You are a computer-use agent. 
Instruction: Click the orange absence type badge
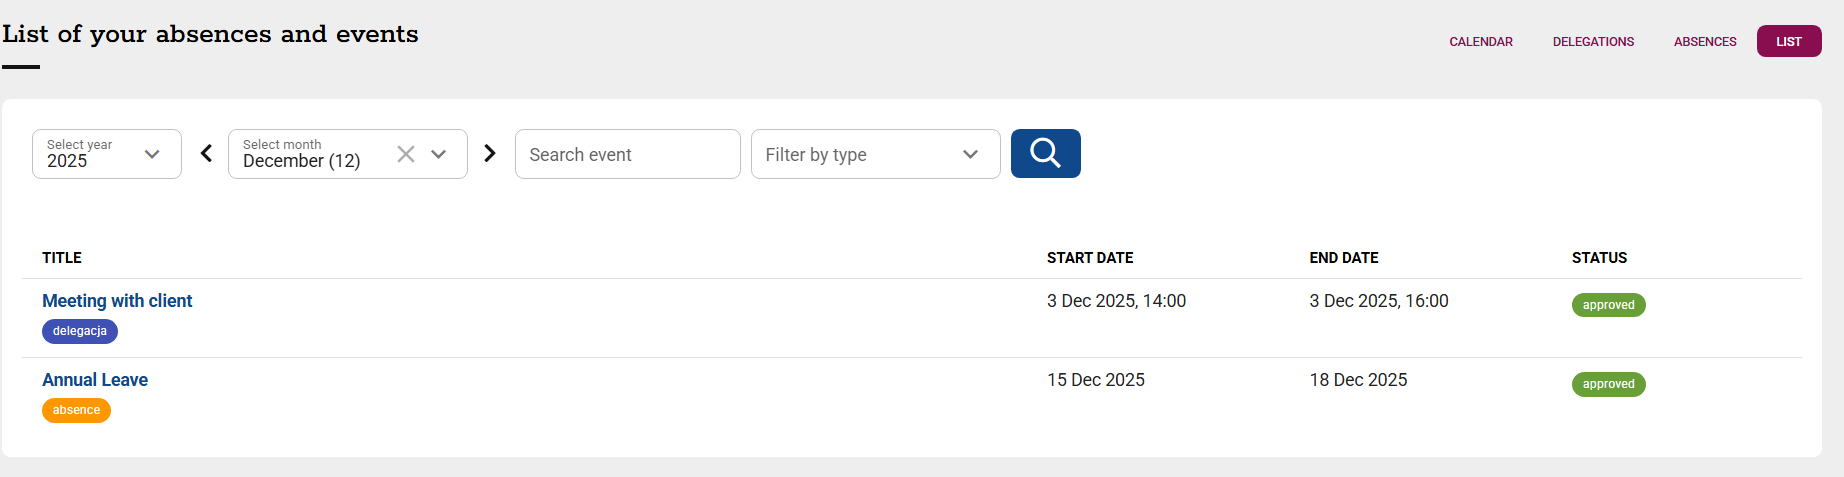[x=76, y=410]
